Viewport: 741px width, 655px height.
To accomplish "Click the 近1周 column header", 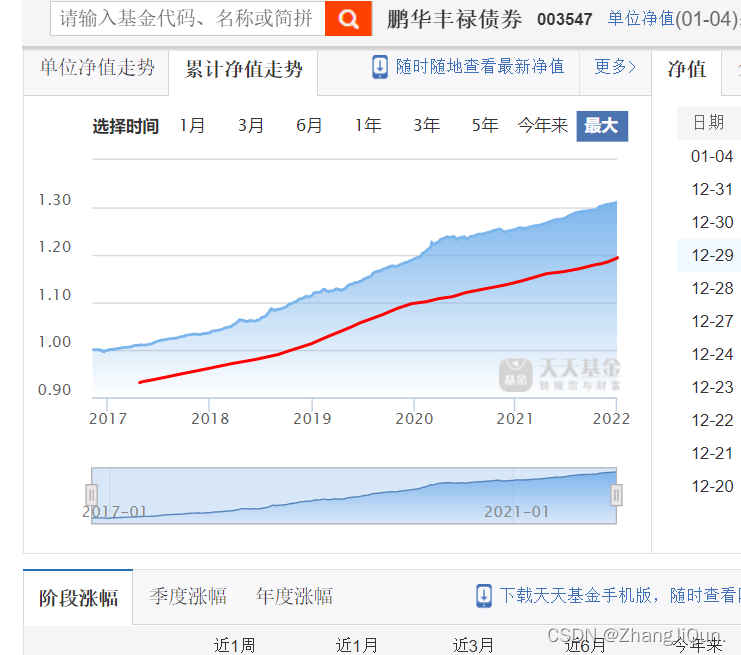I will (234, 645).
